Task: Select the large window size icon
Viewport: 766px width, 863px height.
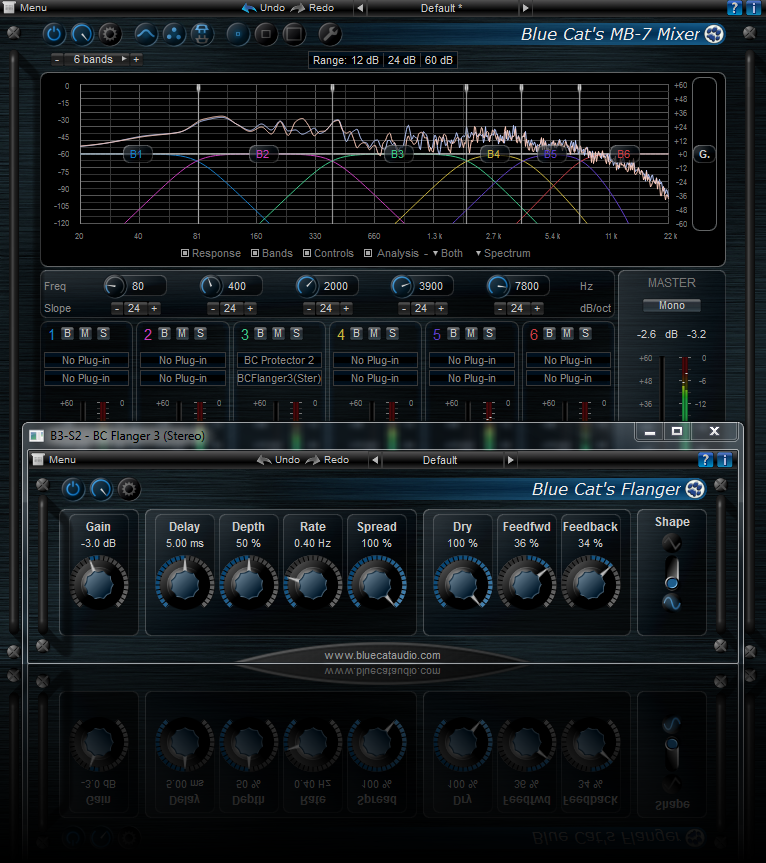Action: pos(294,35)
